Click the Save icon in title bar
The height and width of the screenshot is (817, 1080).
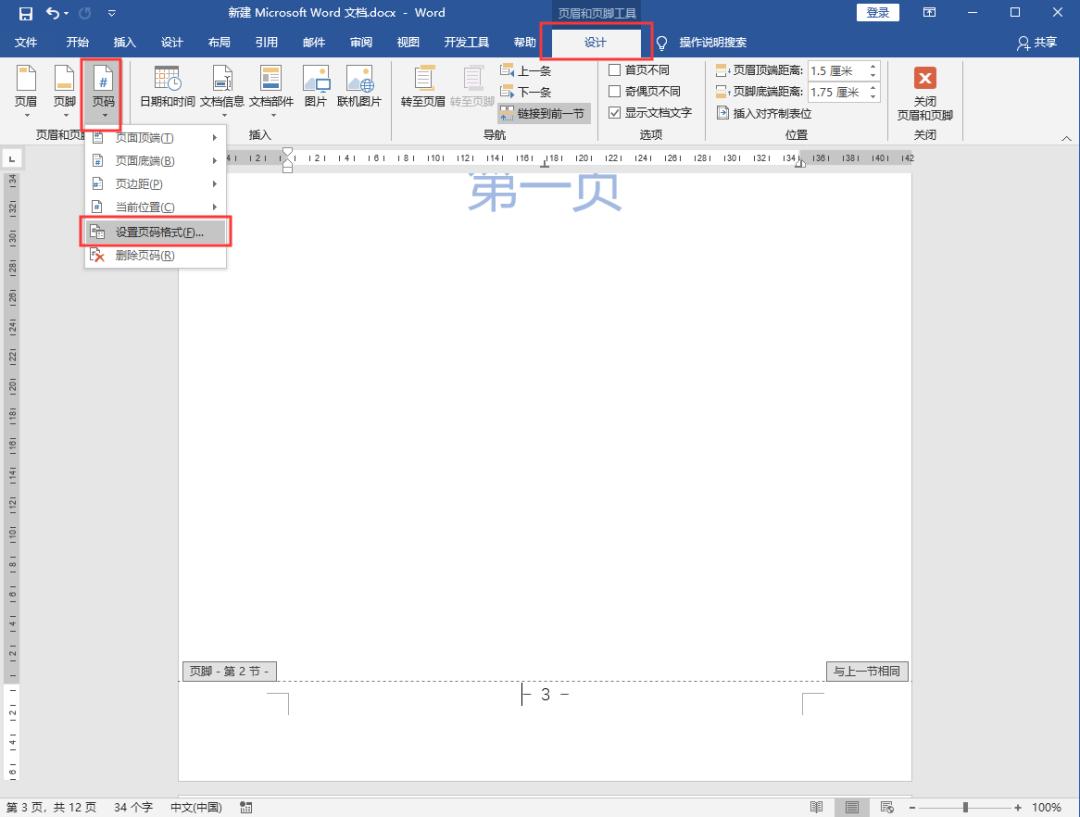point(25,13)
